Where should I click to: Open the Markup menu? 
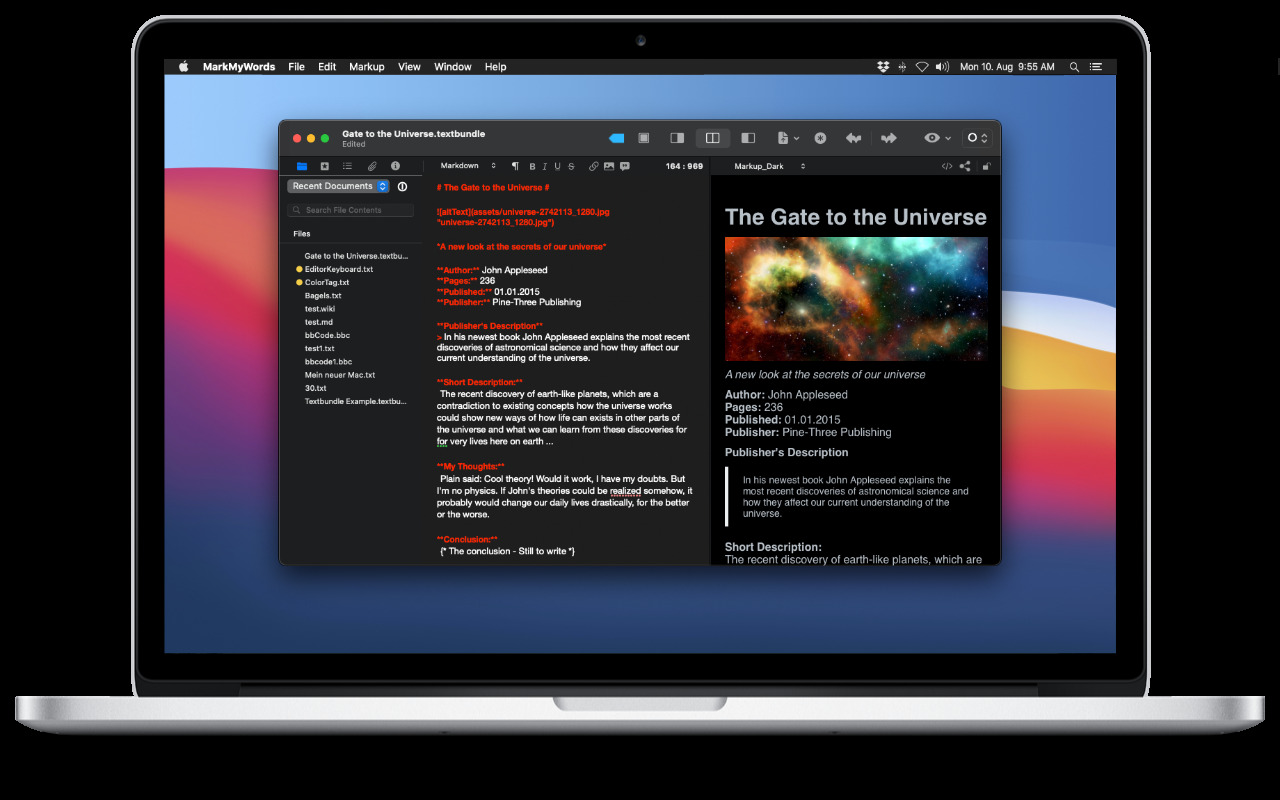pos(366,66)
